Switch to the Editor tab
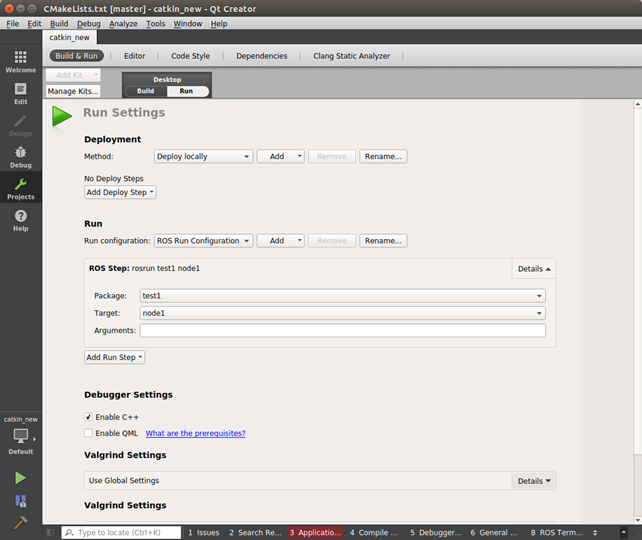Viewport: 642px width, 540px height. pyautogui.click(x=135, y=56)
